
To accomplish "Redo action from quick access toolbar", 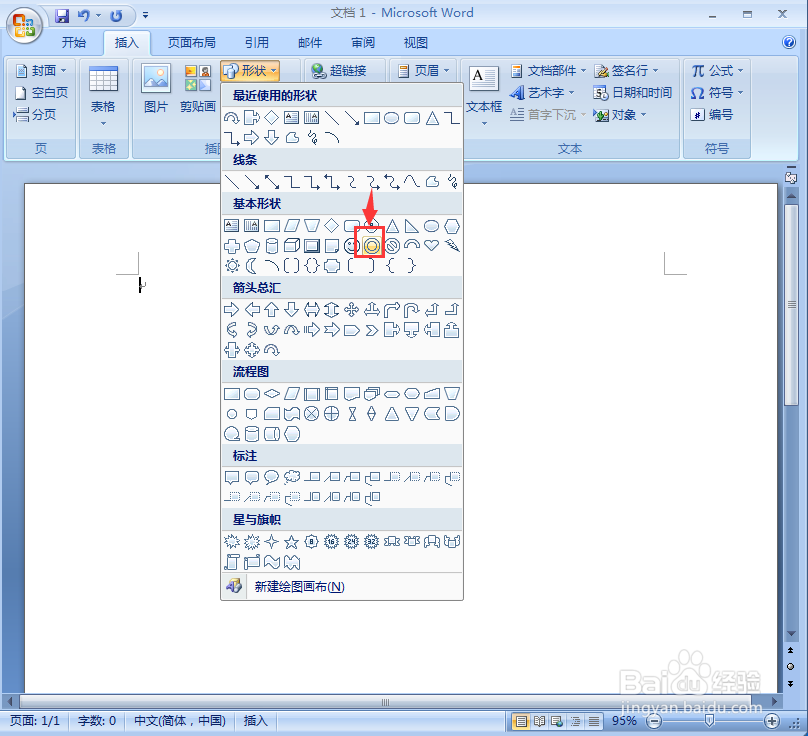I will (x=116, y=16).
